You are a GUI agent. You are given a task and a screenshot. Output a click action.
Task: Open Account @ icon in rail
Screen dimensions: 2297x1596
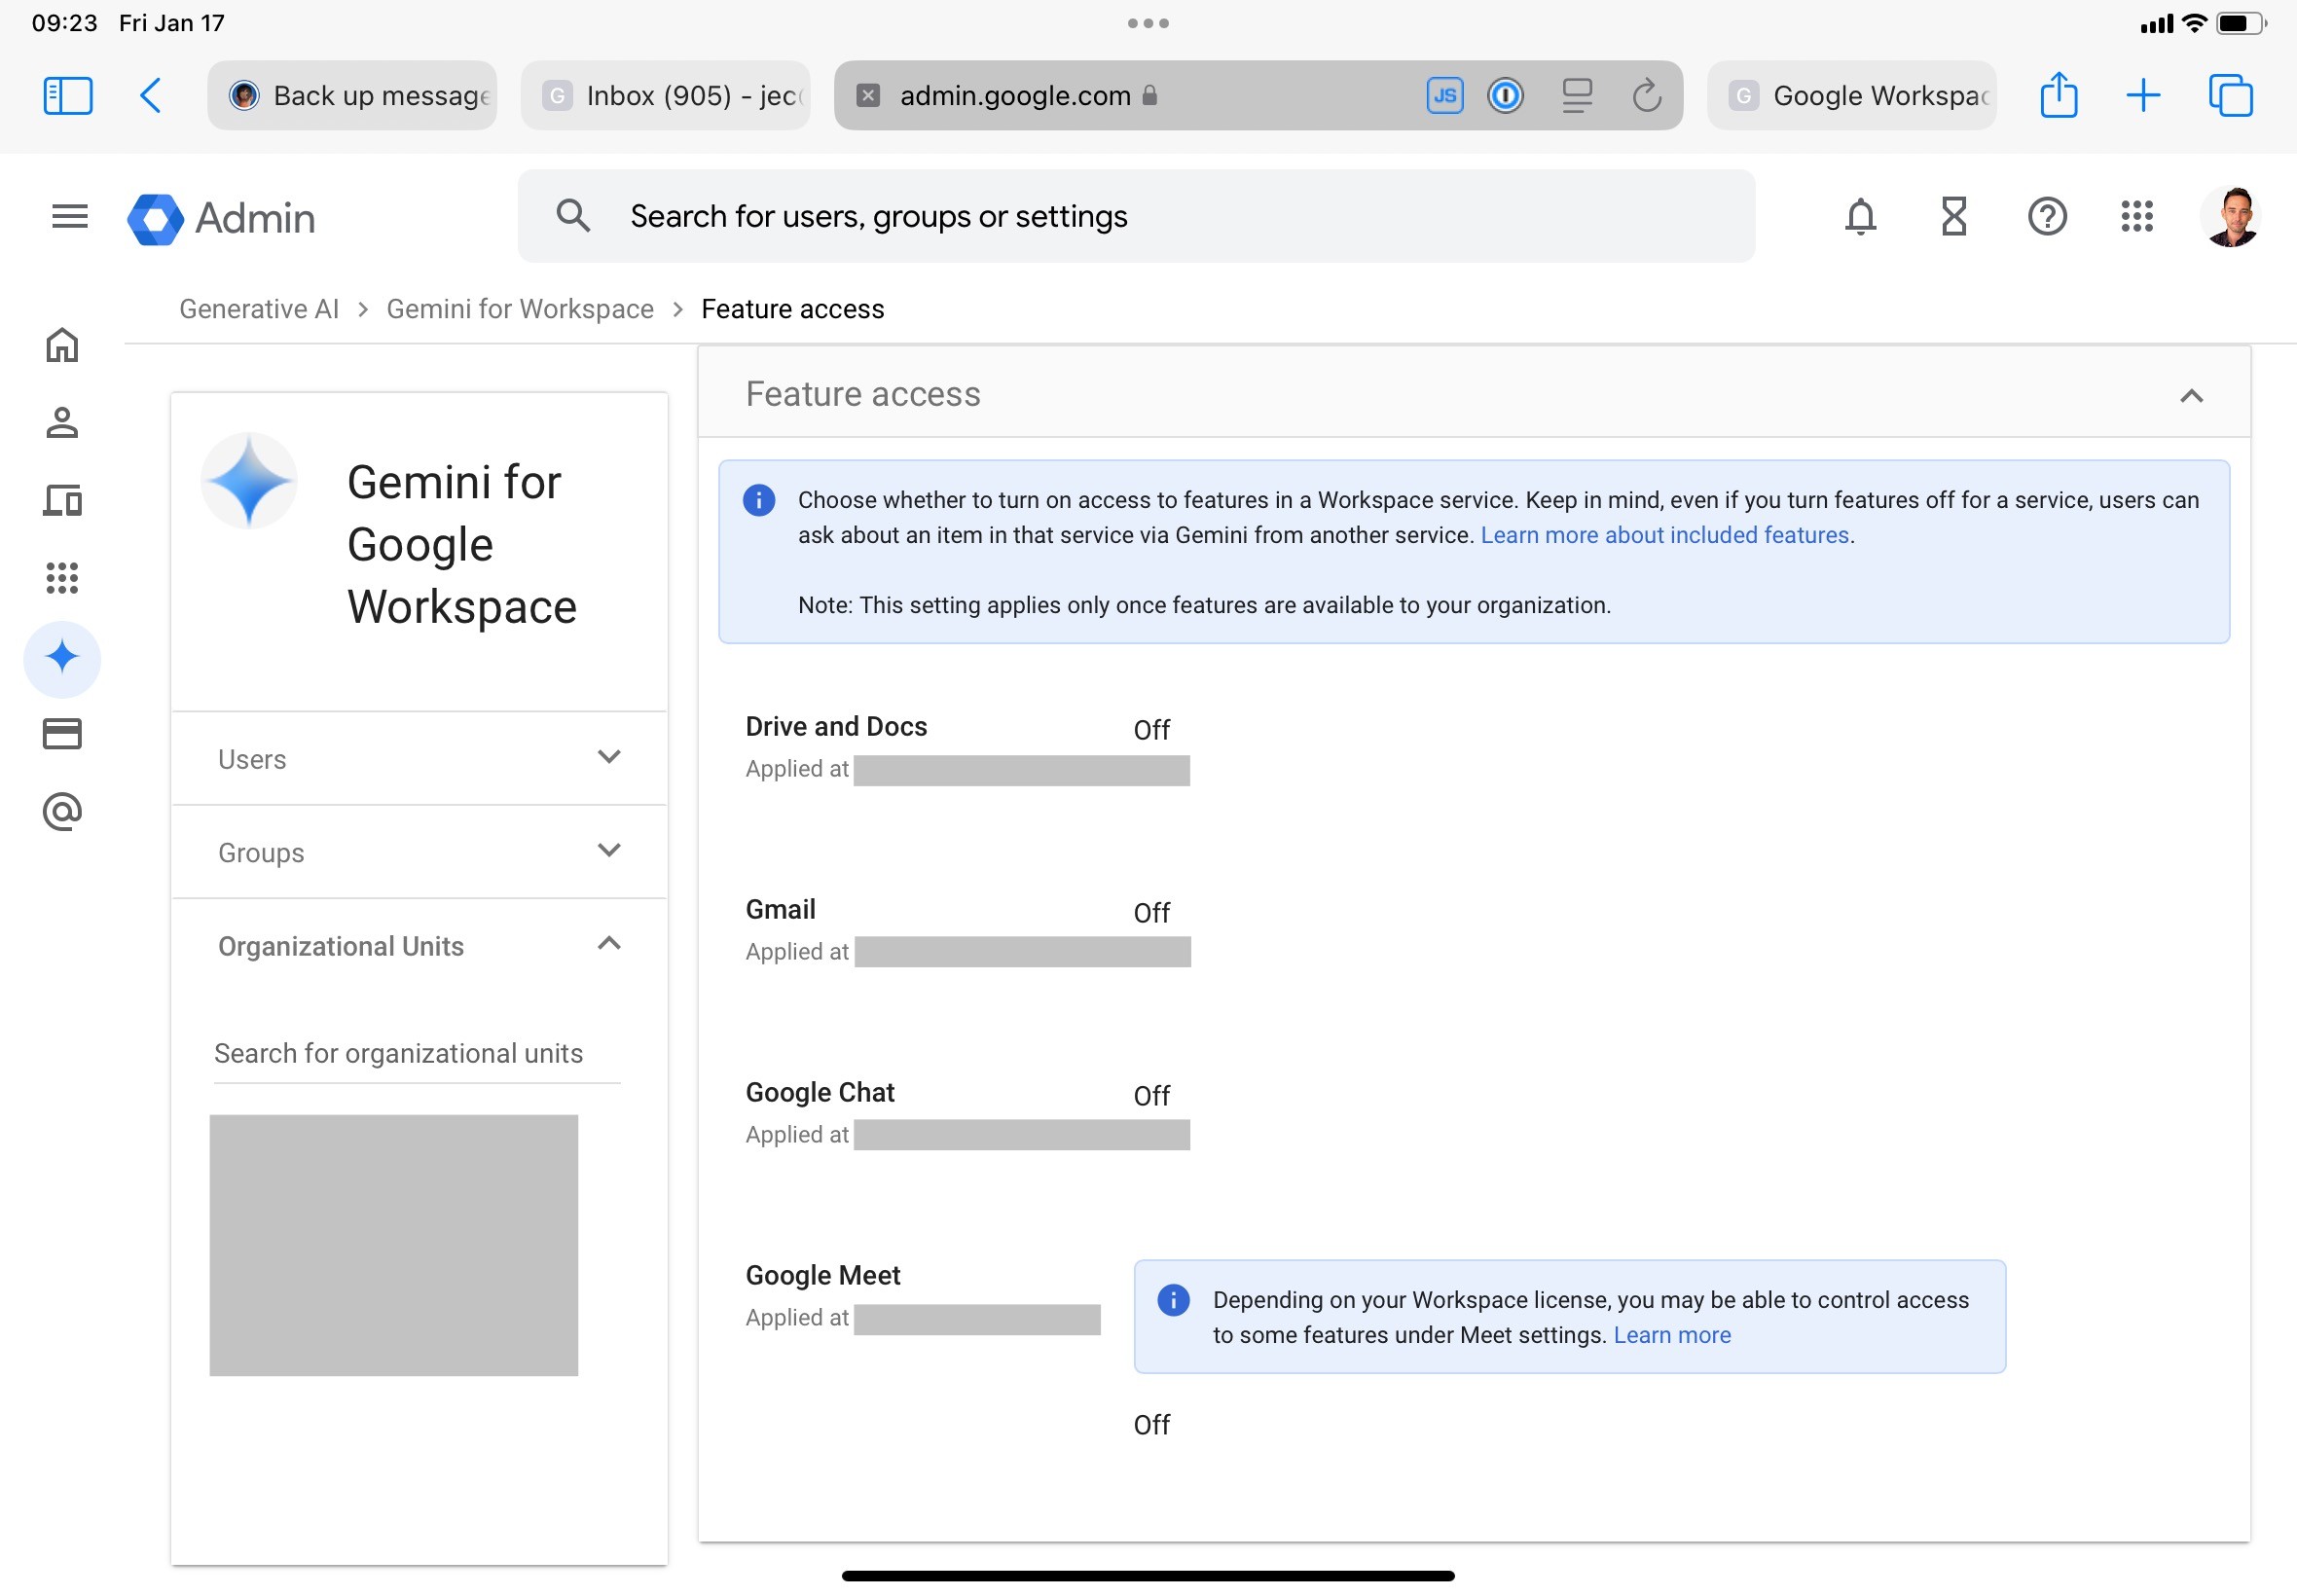tap(62, 812)
